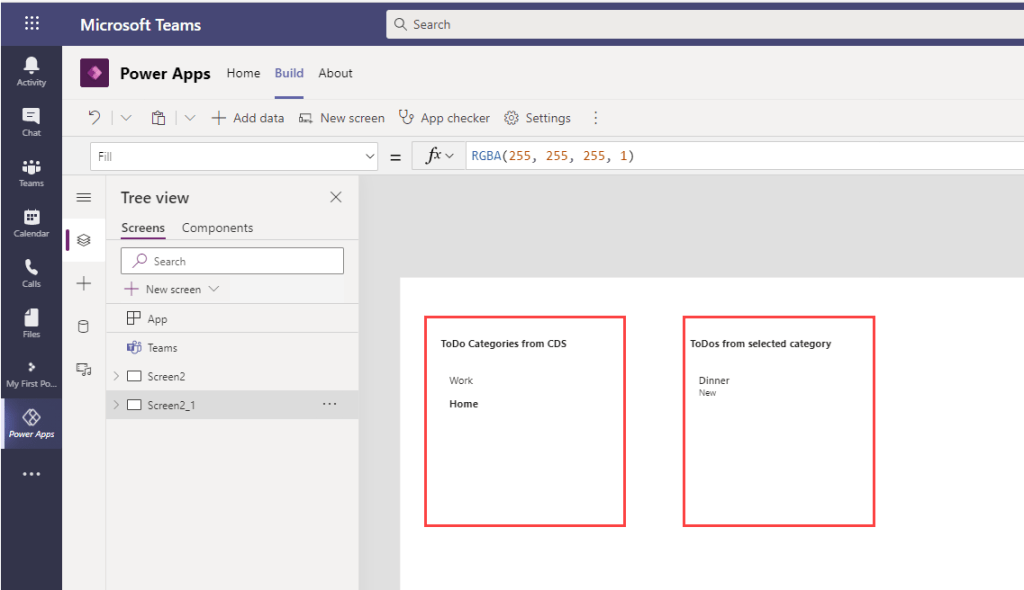
Task: Switch to the Components tab
Action: (x=217, y=228)
